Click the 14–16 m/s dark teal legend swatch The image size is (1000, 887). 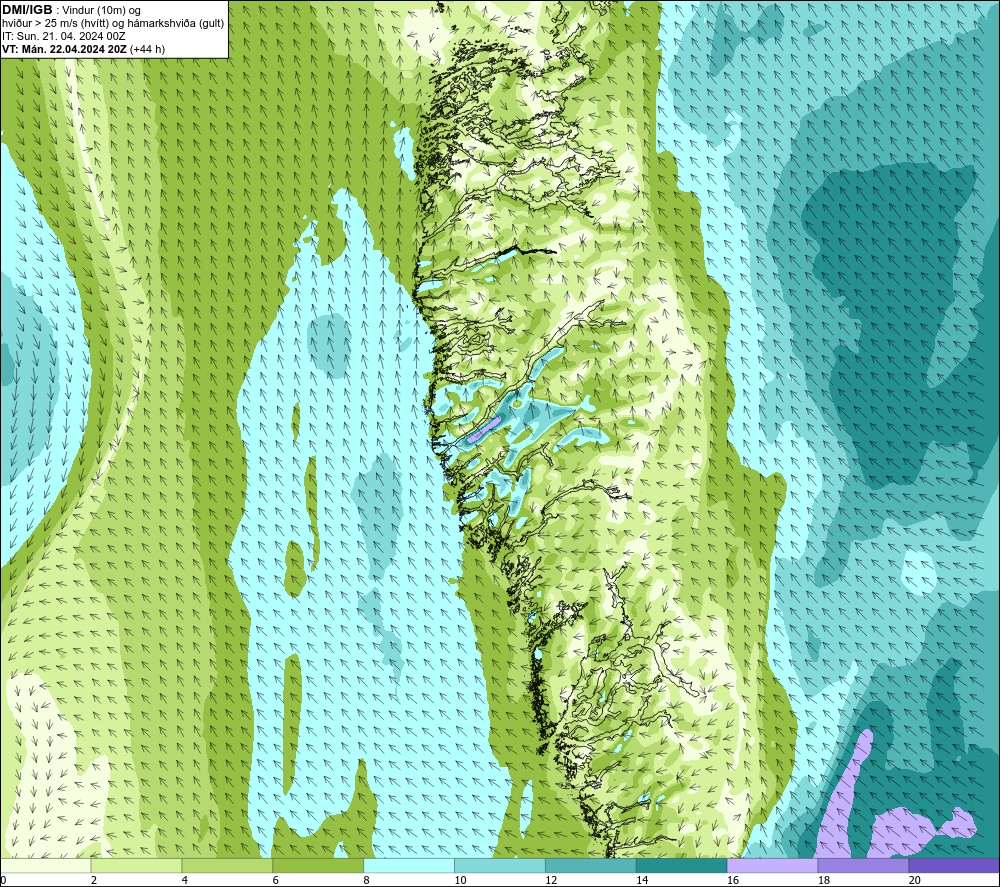[681, 866]
